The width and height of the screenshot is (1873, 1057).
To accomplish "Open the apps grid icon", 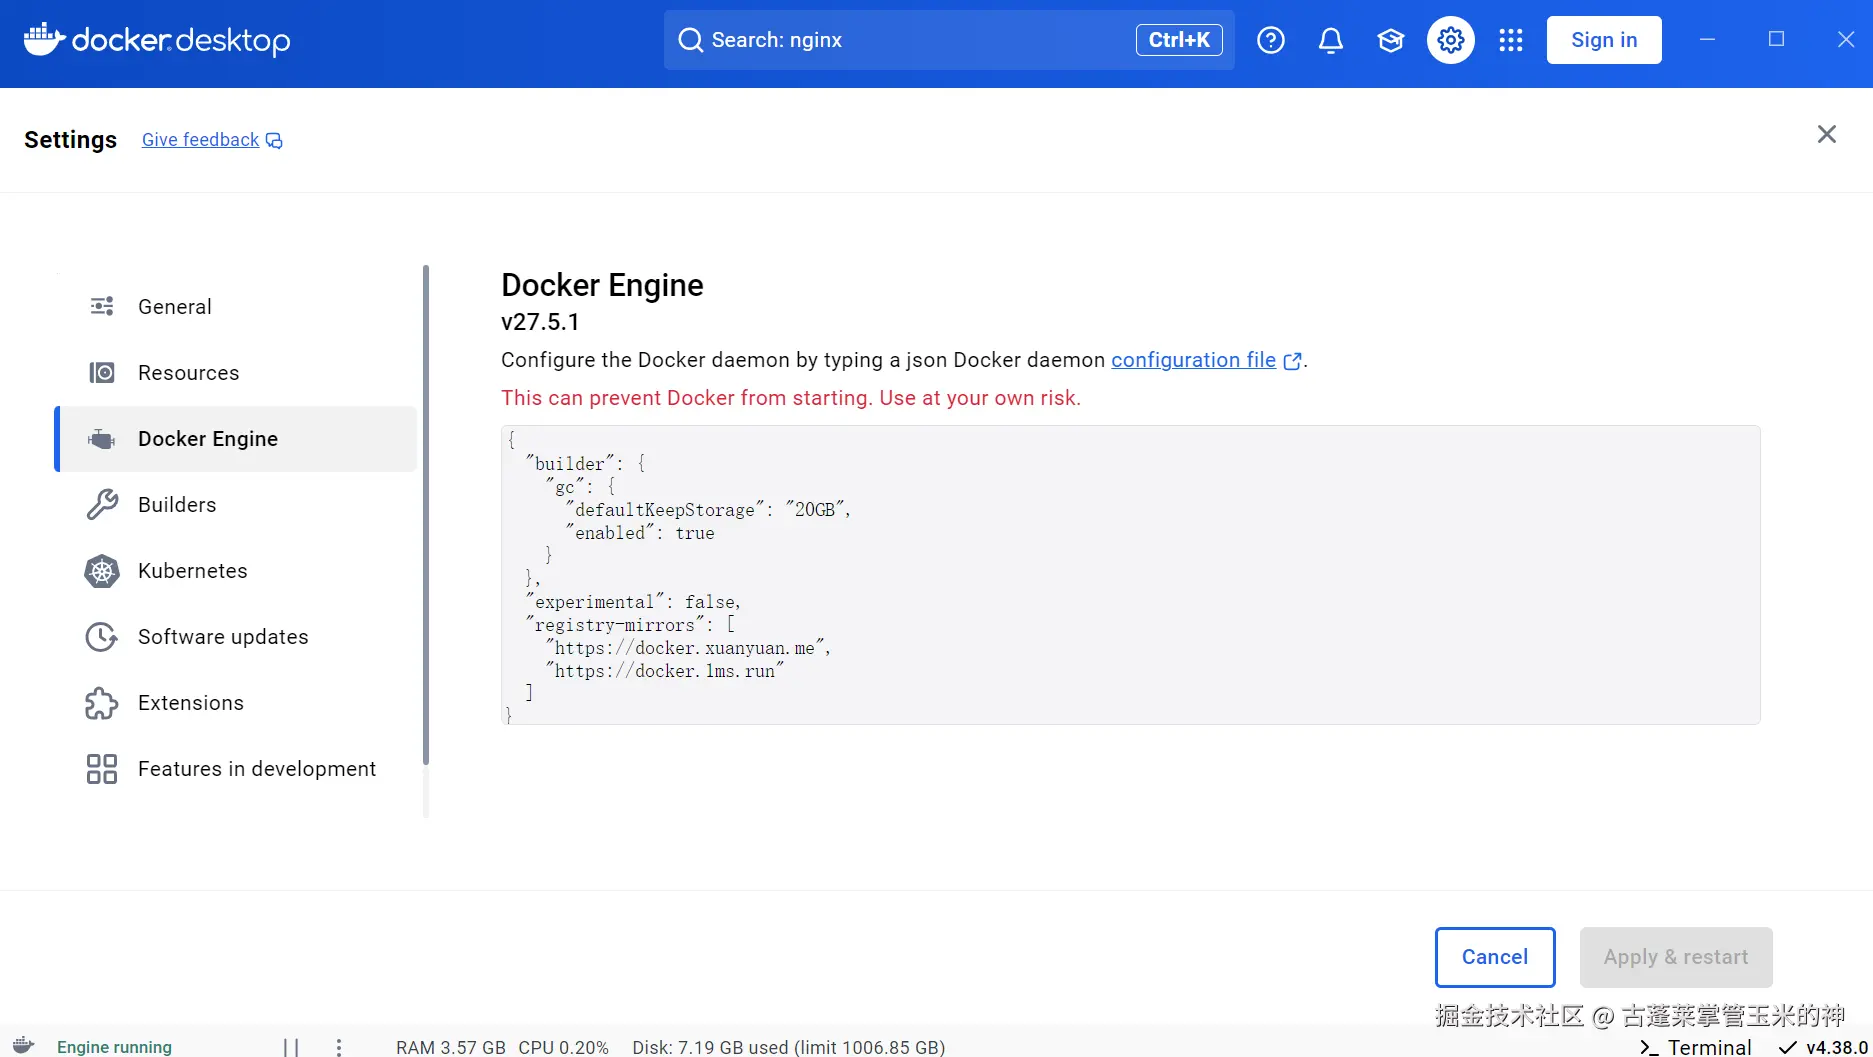I will (x=1511, y=40).
